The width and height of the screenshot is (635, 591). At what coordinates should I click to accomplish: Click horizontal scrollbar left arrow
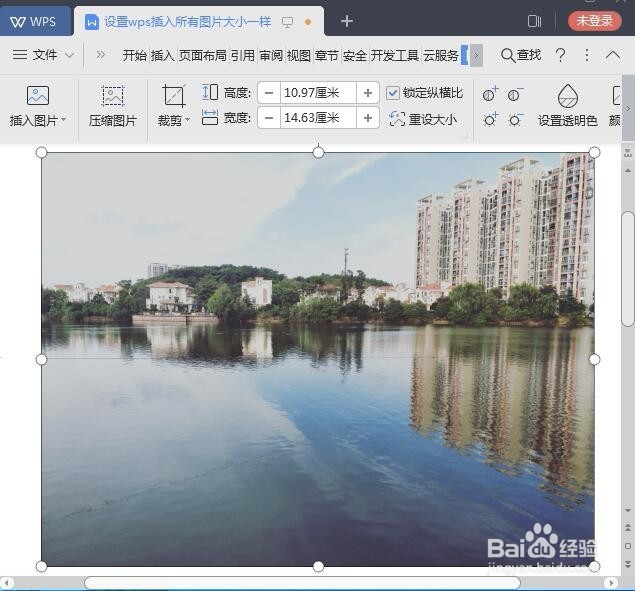coord(6,583)
